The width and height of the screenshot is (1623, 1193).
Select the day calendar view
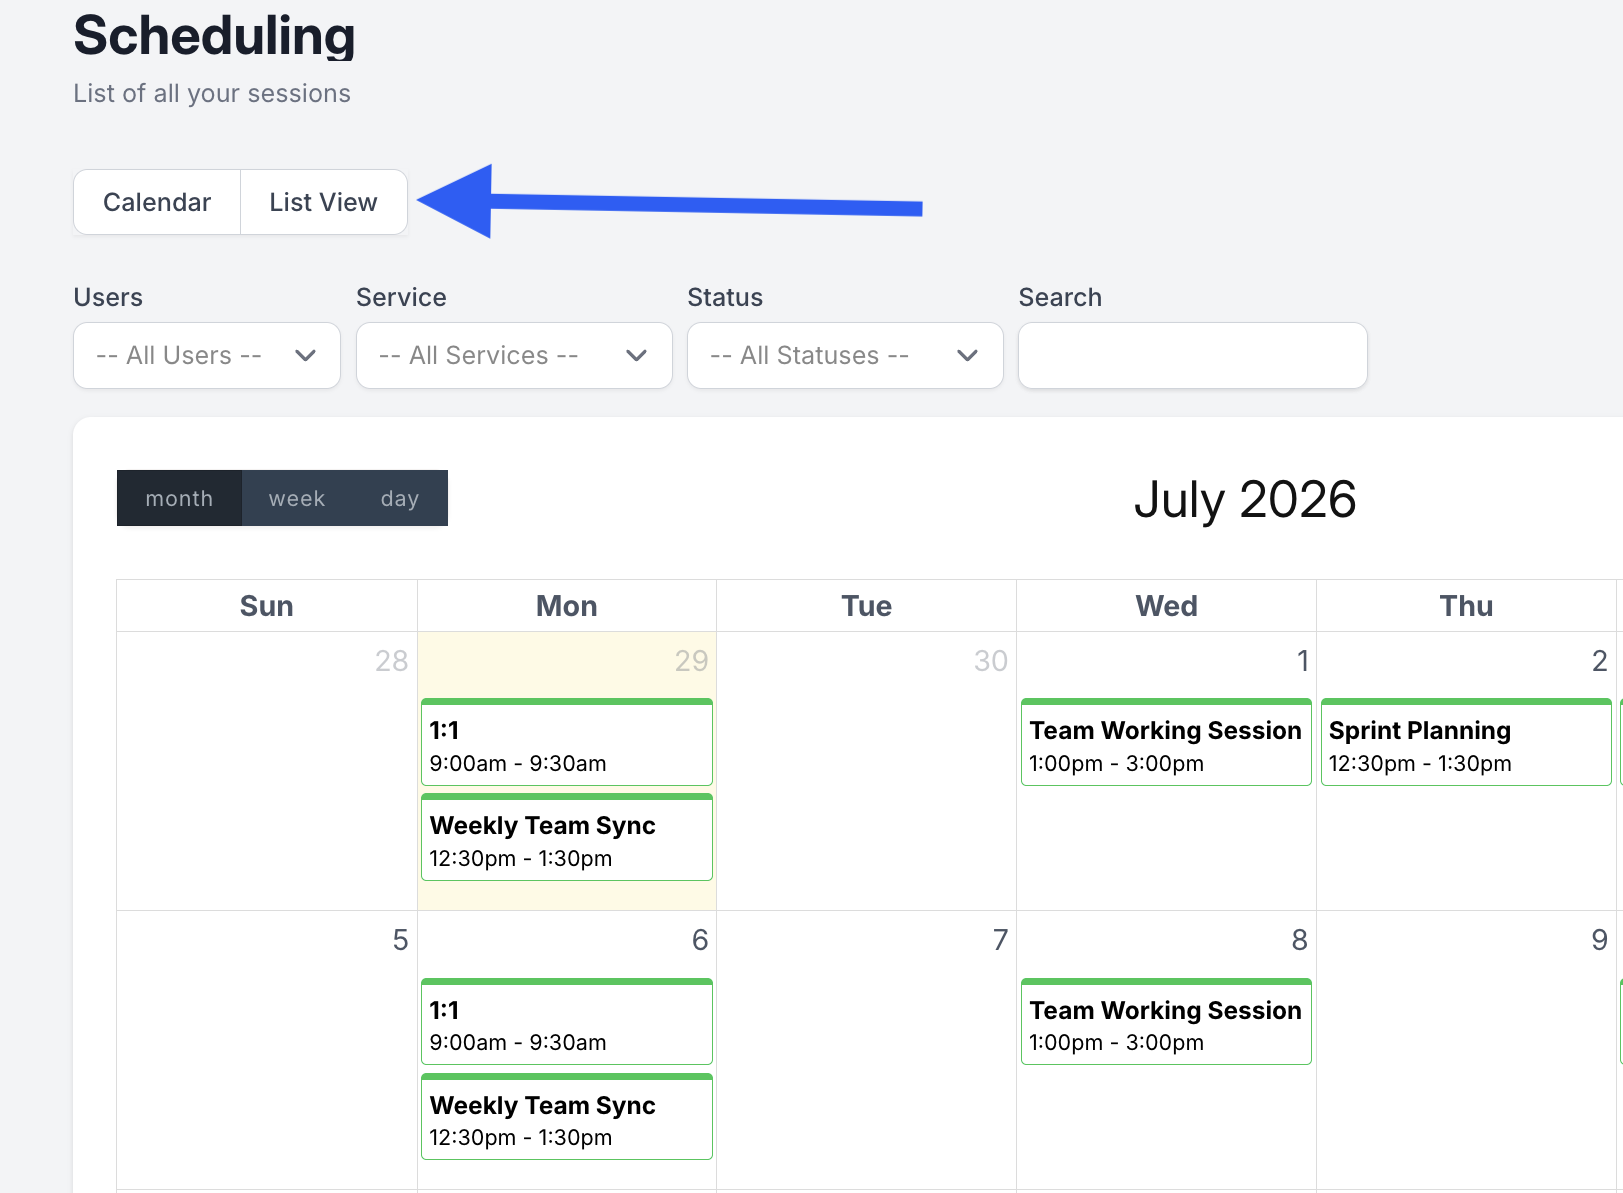click(400, 498)
